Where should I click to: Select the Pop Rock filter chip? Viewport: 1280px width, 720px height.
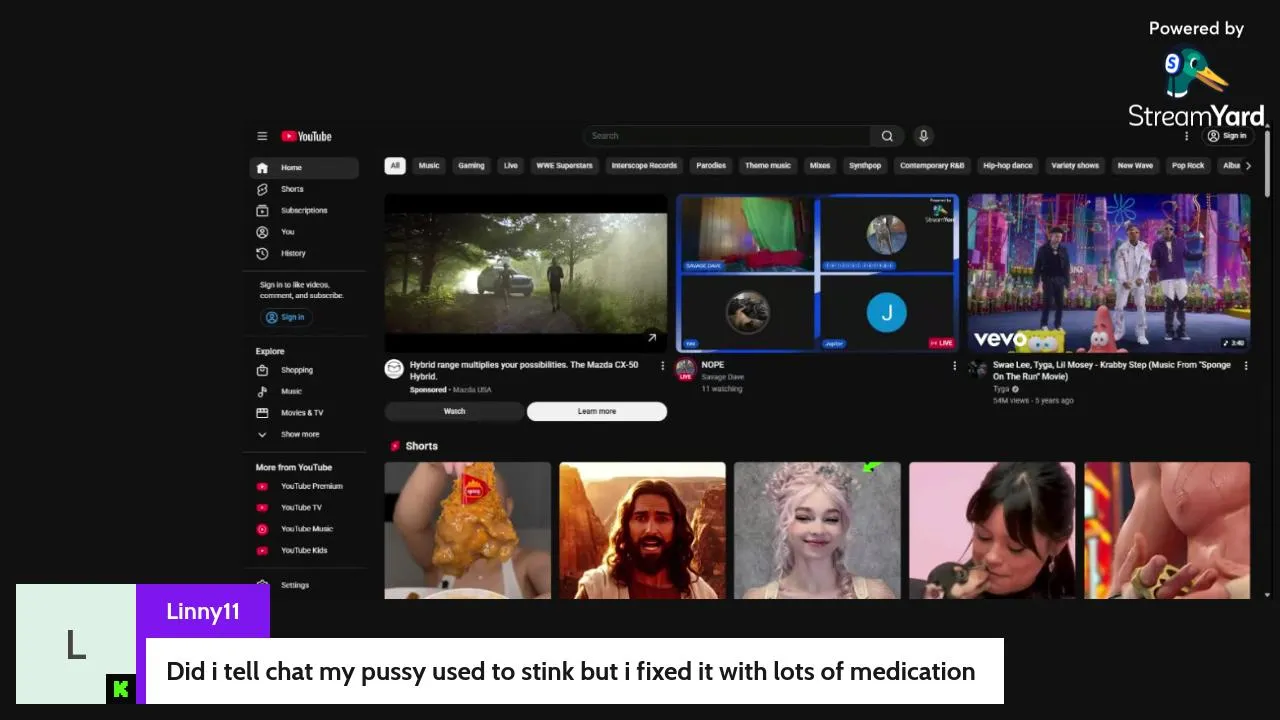1188,166
